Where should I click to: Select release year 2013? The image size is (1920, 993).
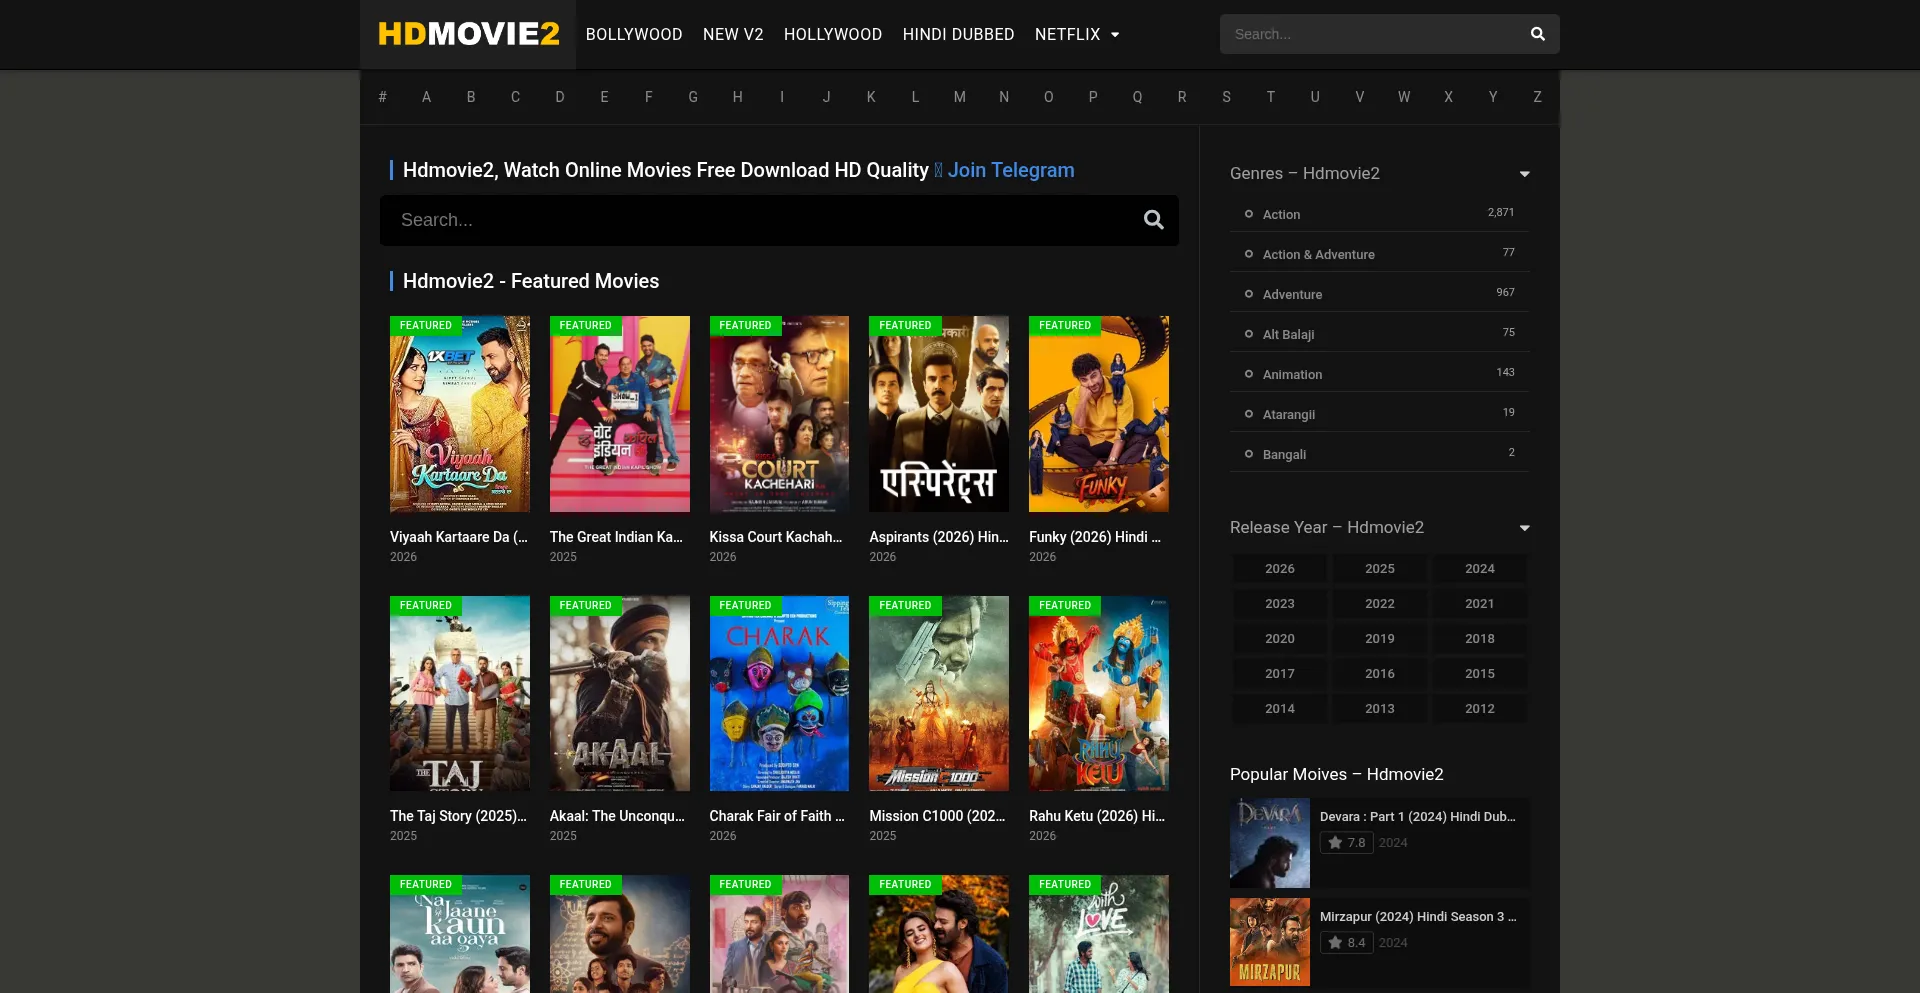(x=1380, y=708)
